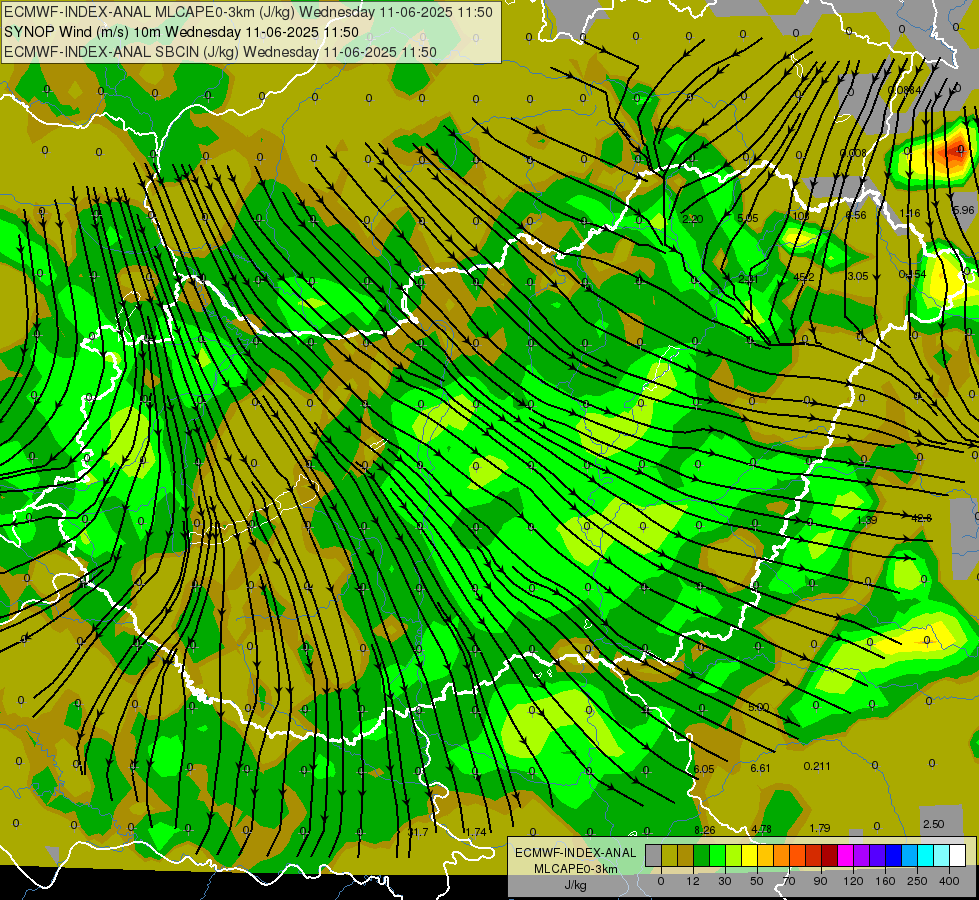Click the legend tick value 250
The width and height of the screenshot is (979, 900).
point(917,881)
